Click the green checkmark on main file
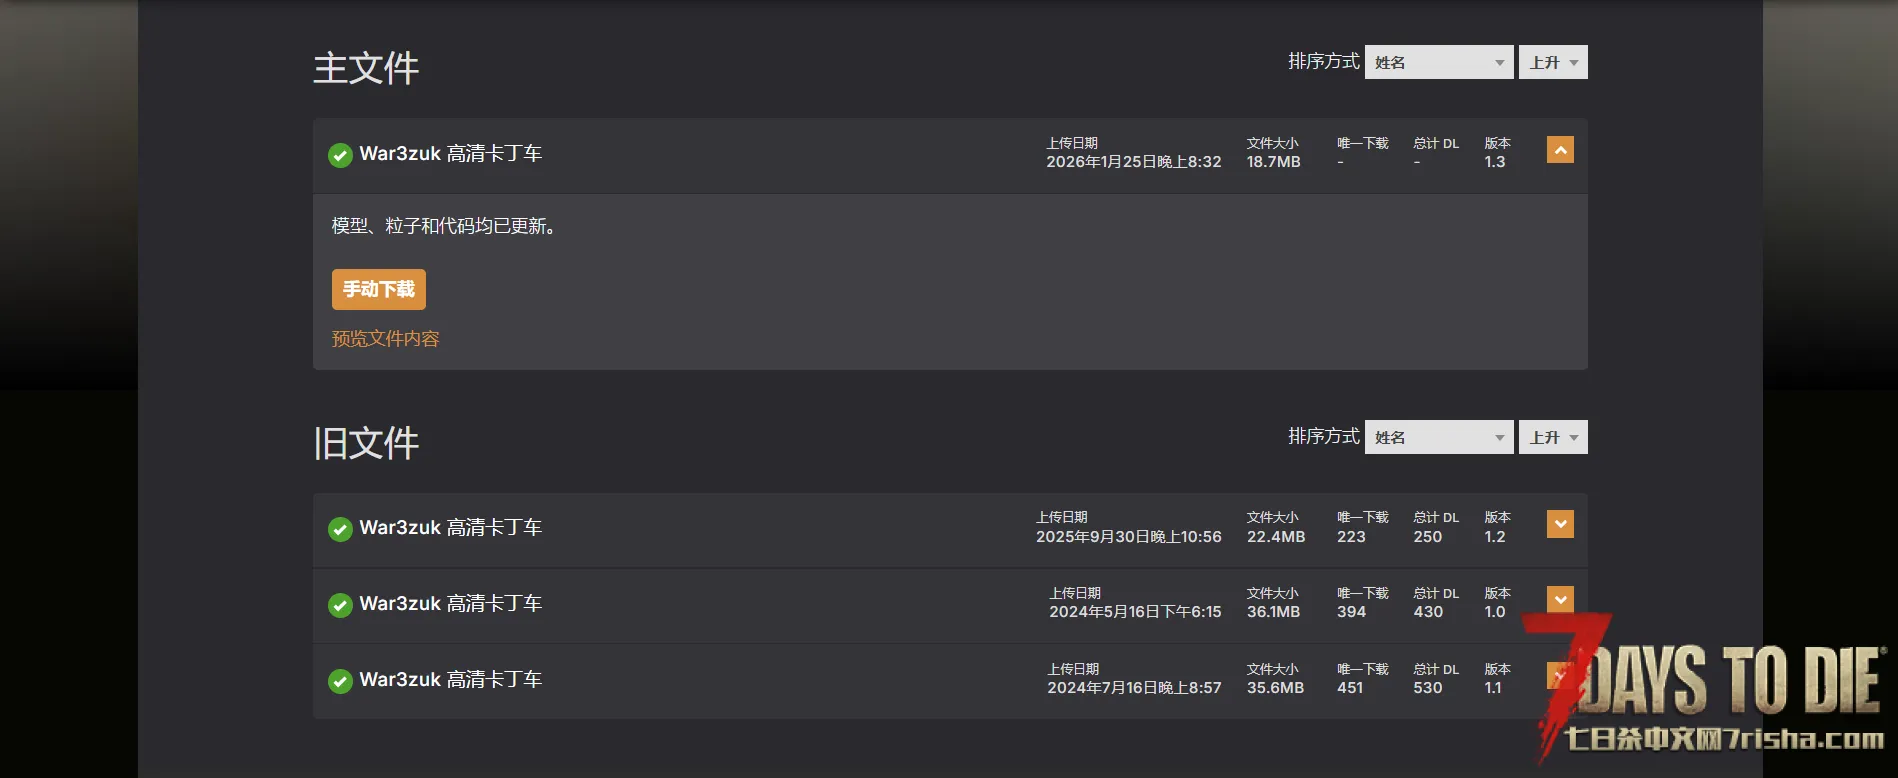This screenshot has height=778, width=1898. 340,155
